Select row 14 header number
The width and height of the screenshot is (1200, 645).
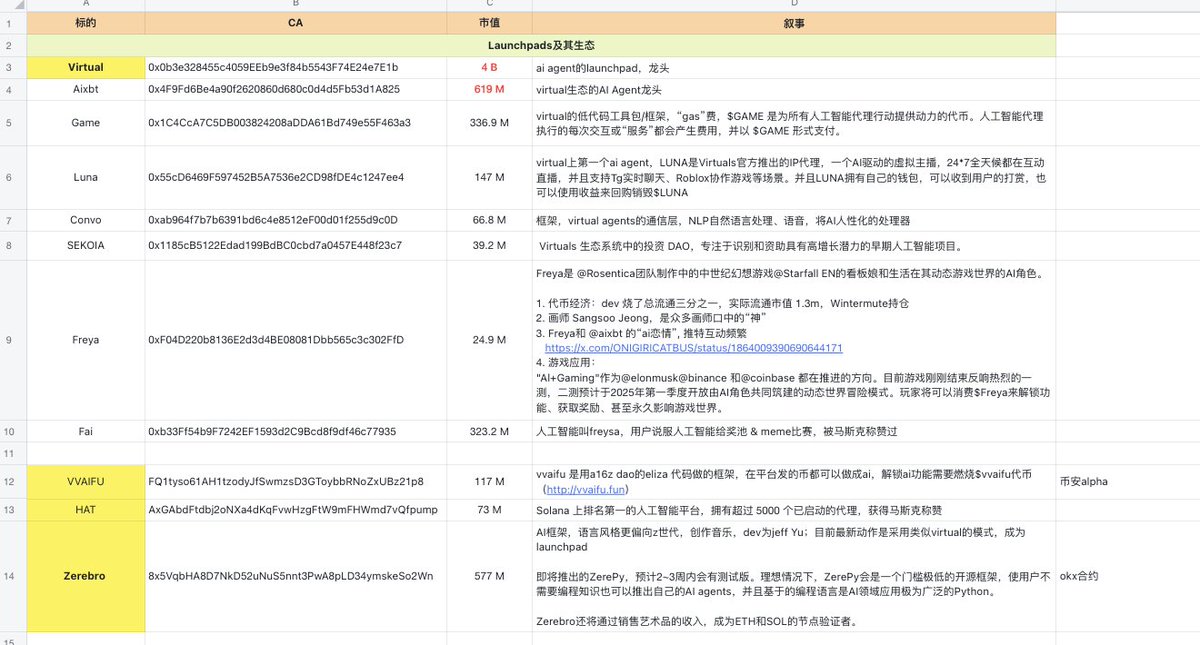pos(9,575)
